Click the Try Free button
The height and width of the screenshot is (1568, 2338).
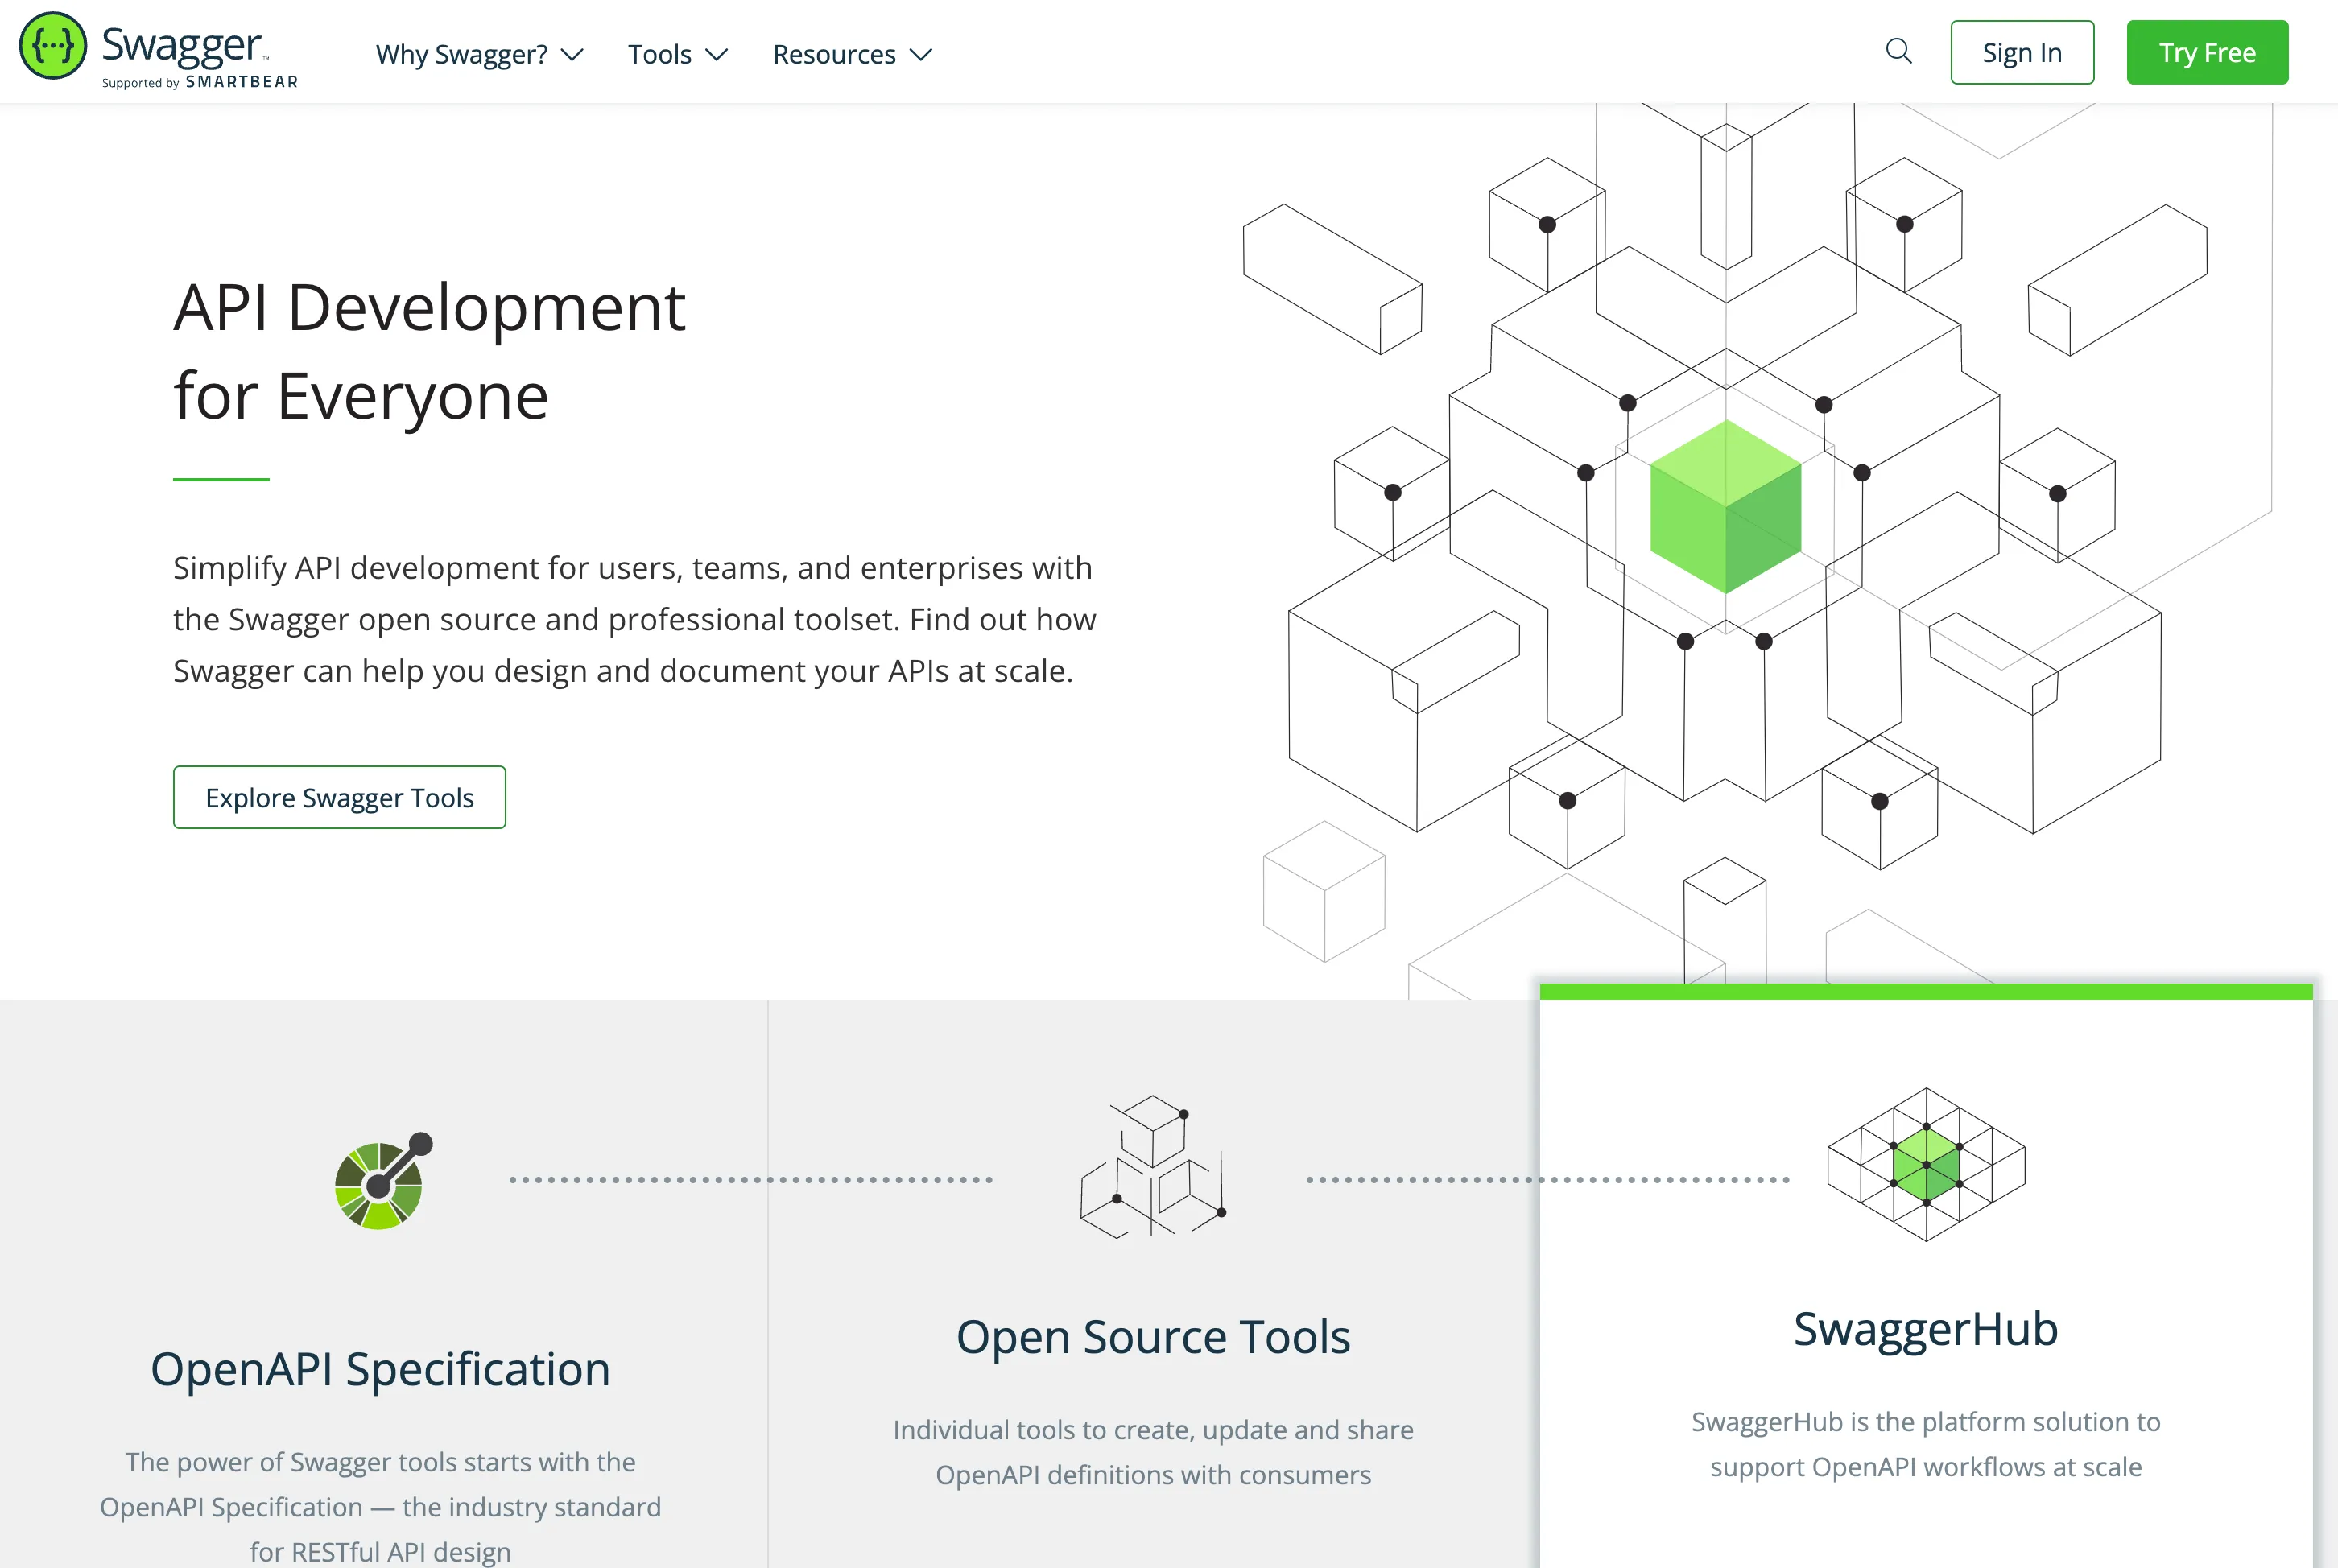(x=2207, y=52)
